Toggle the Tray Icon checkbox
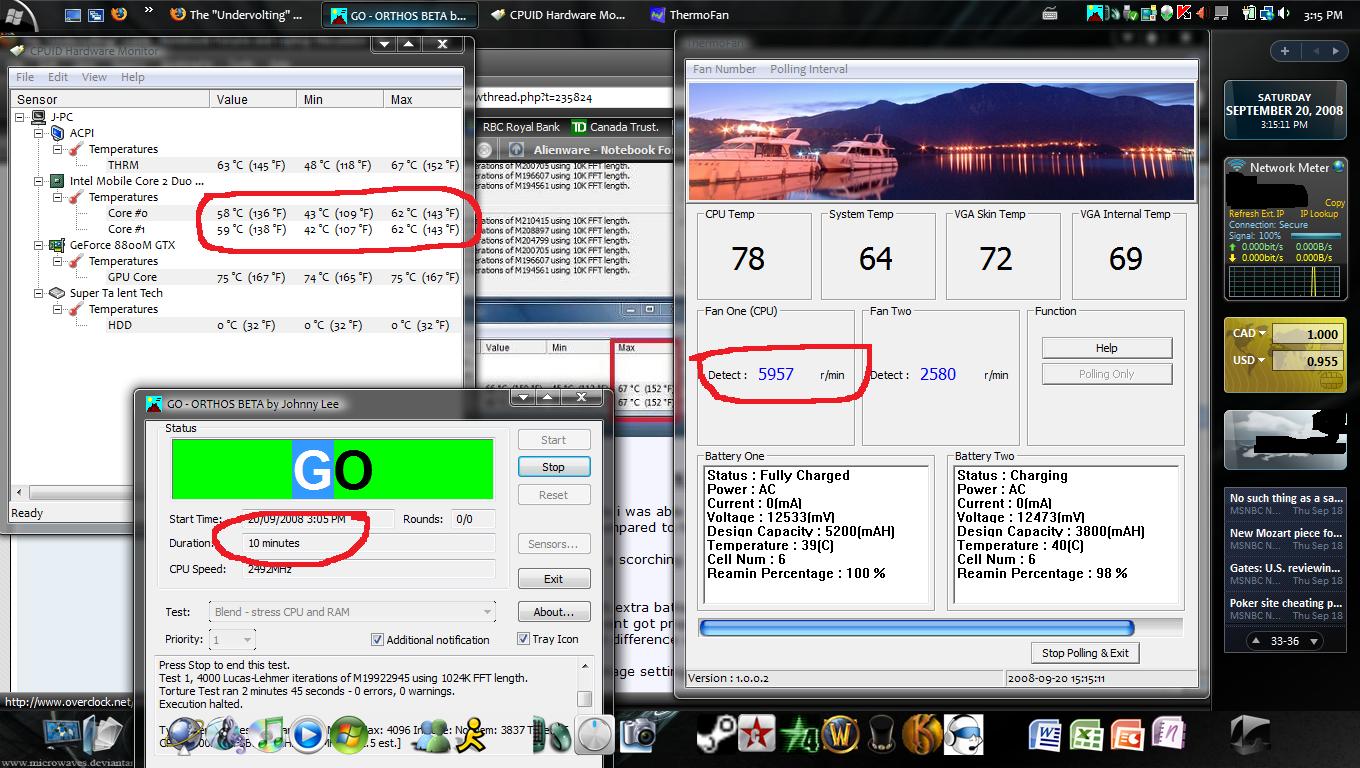This screenshot has width=1360, height=768. [x=523, y=638]
